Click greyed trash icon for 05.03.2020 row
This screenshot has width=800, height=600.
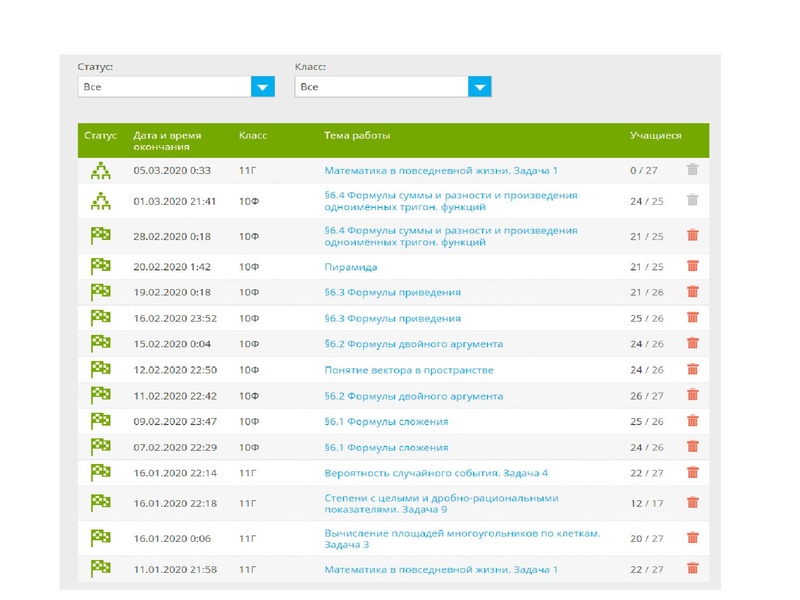click(692, 171)
